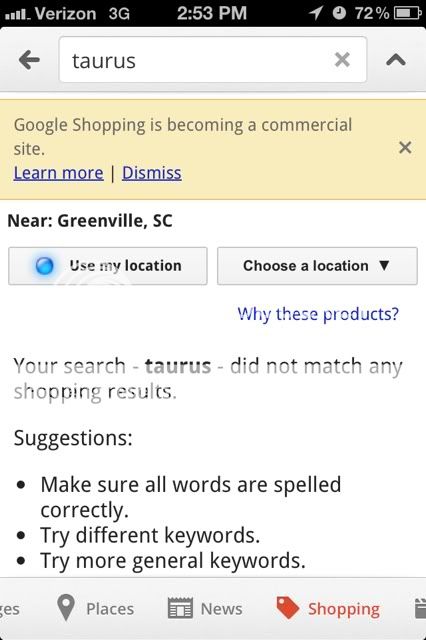Open the Learn more link
This screenshot has width=426, height=640.
[x=58, y=173]
